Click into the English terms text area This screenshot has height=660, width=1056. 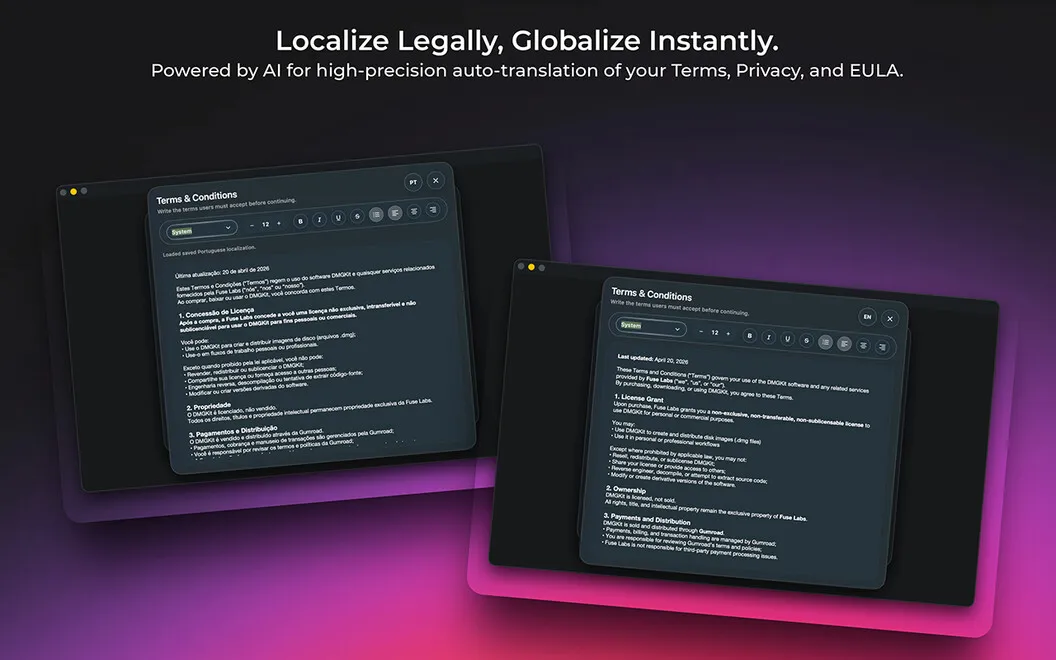(x=737, y=458)
